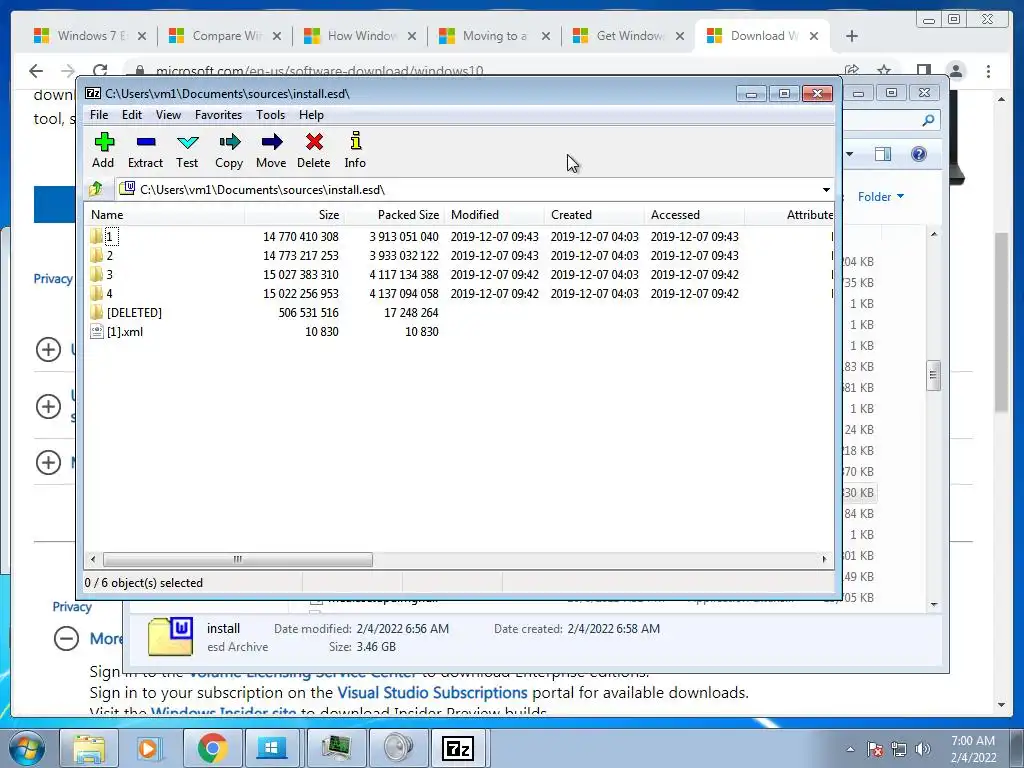This screenshot has width=1024, height=768.
Task: Click the Add toolbar icon in 7-Zip
Action: pyautogui.click(x=103, y=150)
